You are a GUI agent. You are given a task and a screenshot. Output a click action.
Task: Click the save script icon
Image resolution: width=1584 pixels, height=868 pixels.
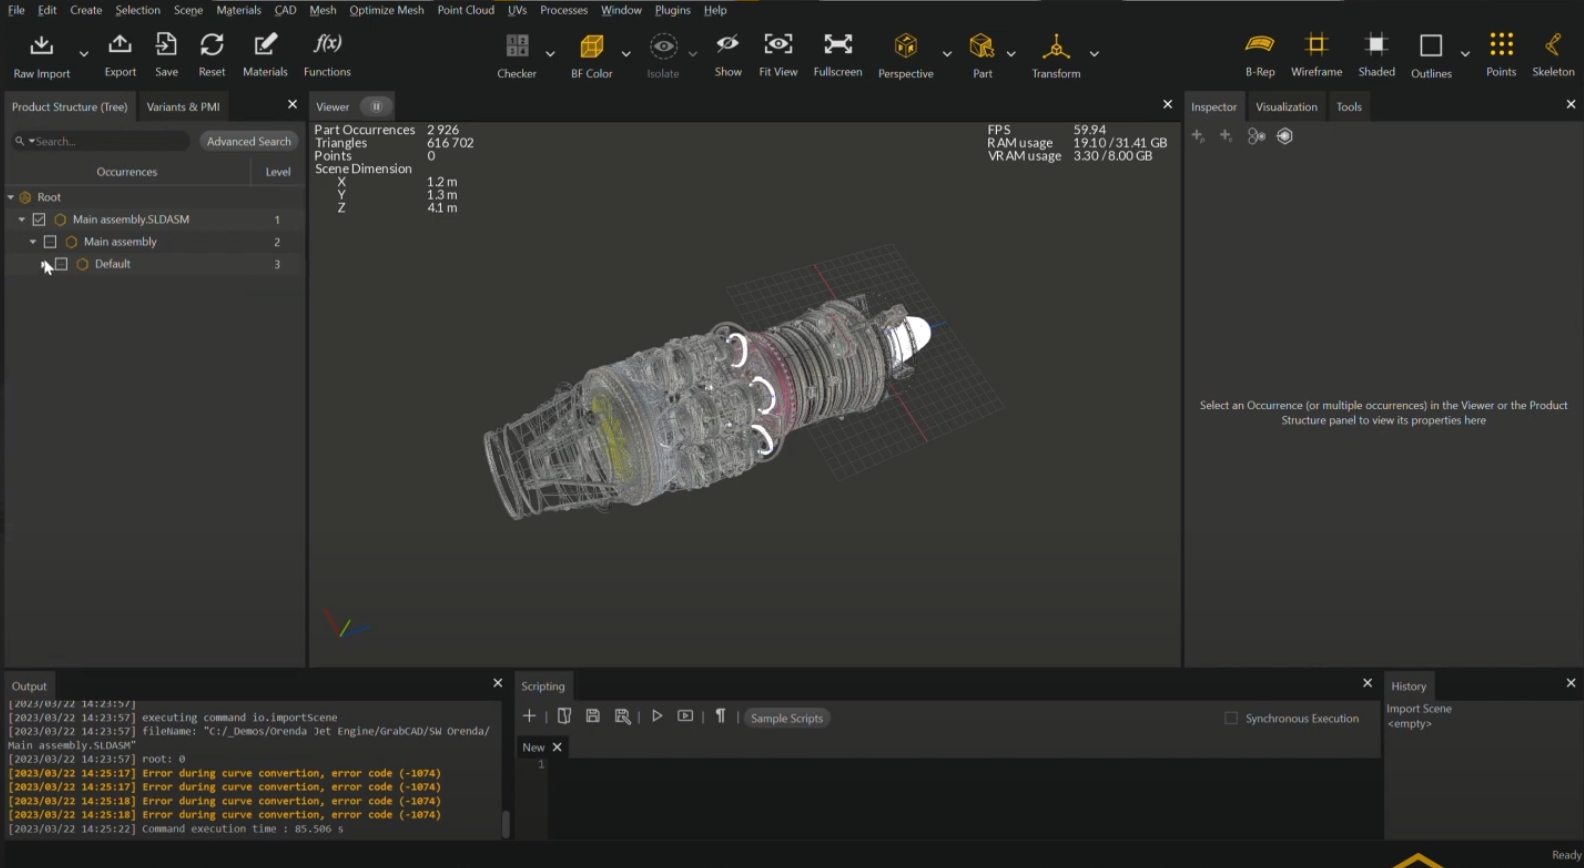click(x=593, y=716)
